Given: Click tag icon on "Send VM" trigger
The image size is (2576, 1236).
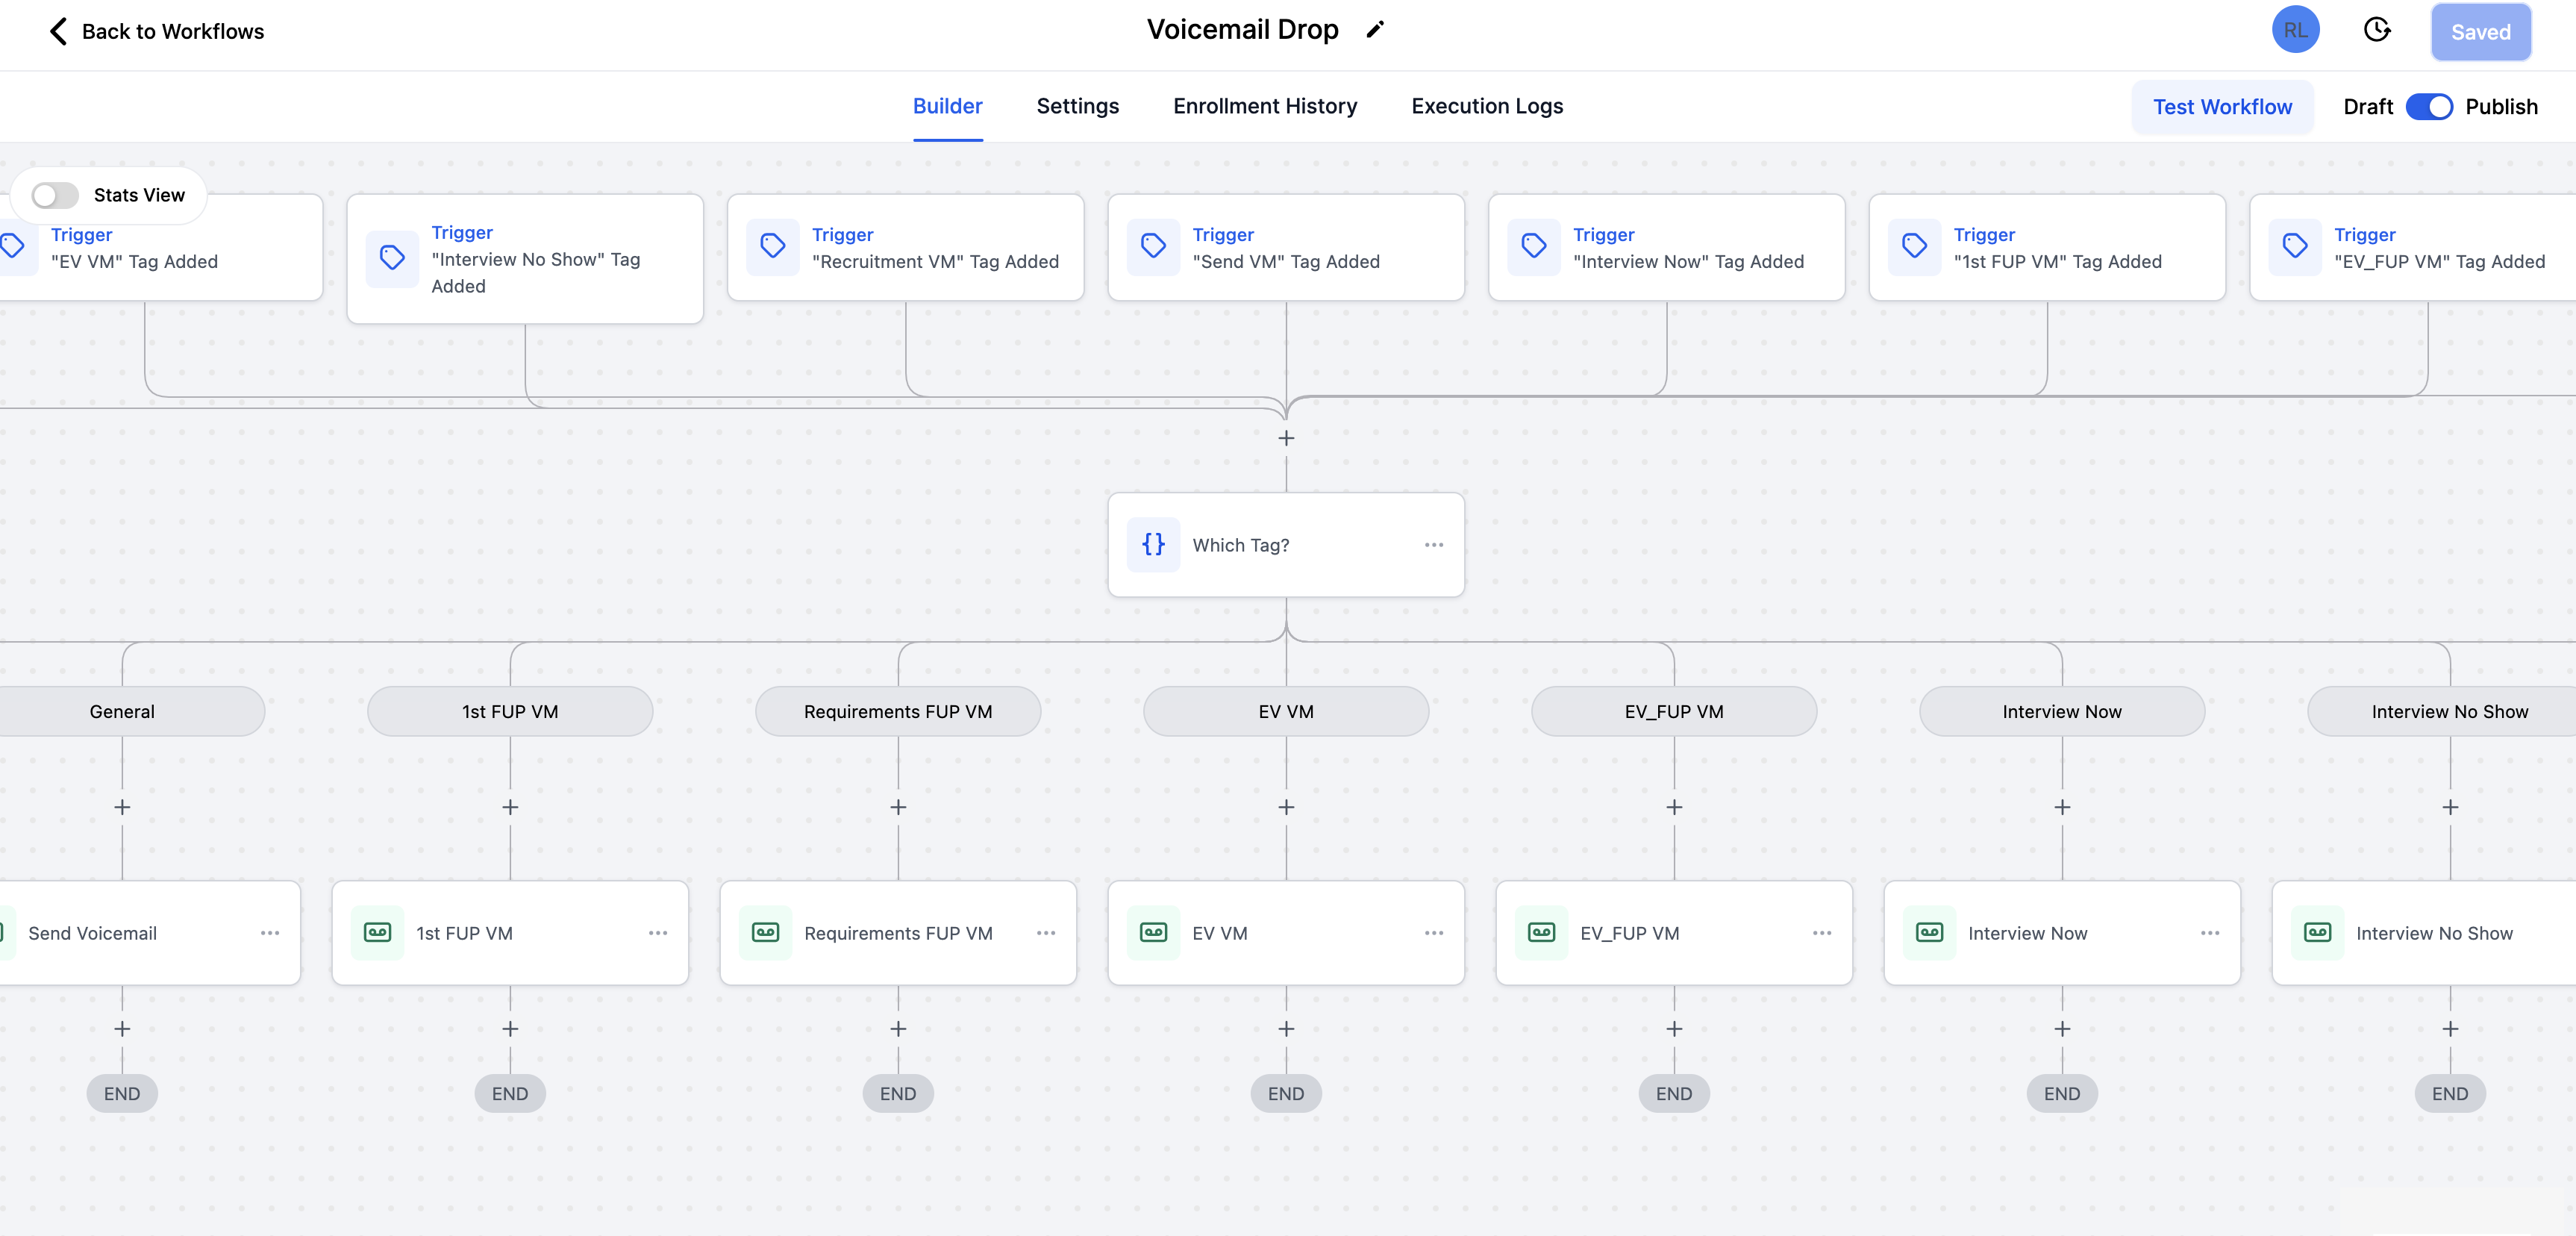Looking at the screenshot, I should coord(1153,246).
